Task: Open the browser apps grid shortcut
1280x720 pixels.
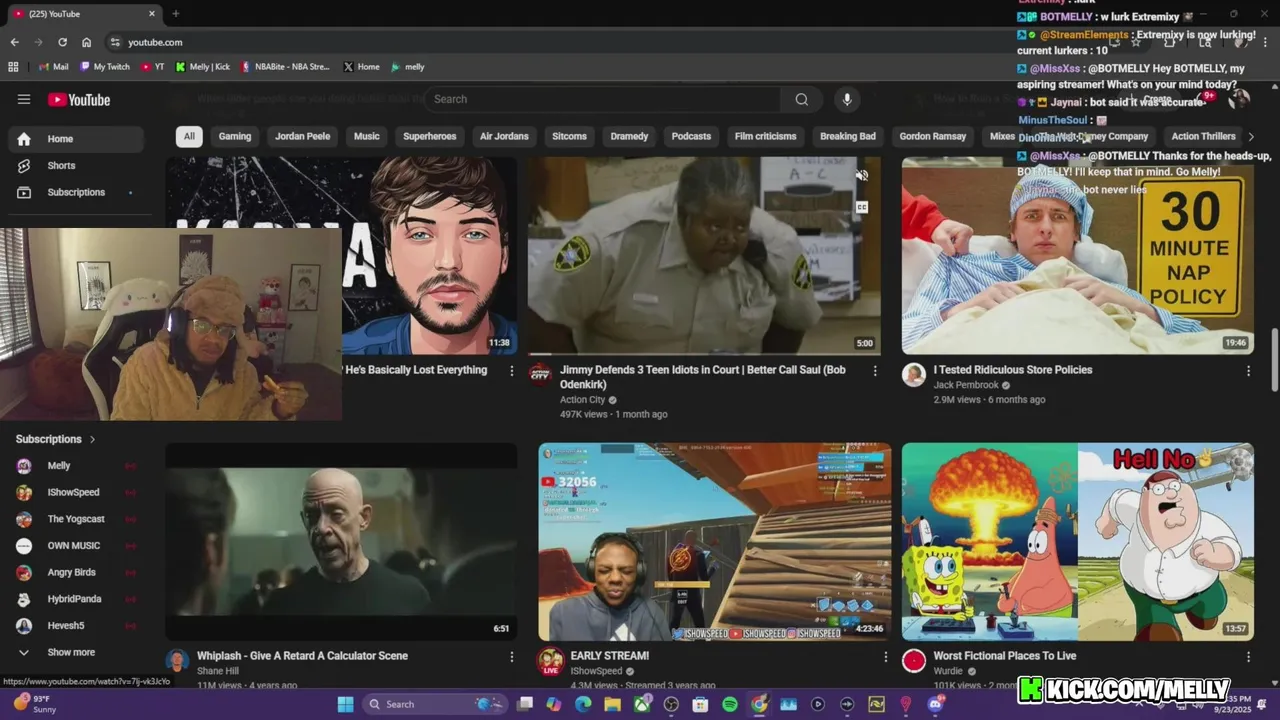Action: click(13, 67)
